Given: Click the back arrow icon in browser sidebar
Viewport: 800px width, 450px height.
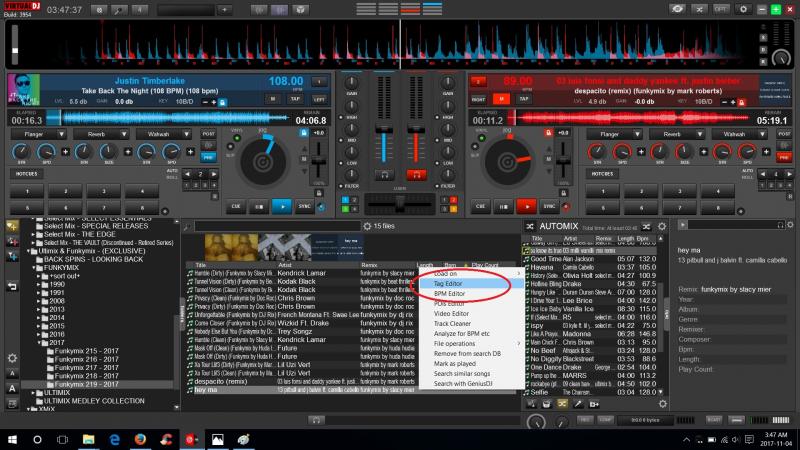Looking at the screenshot, I should [x=12, y=287].
